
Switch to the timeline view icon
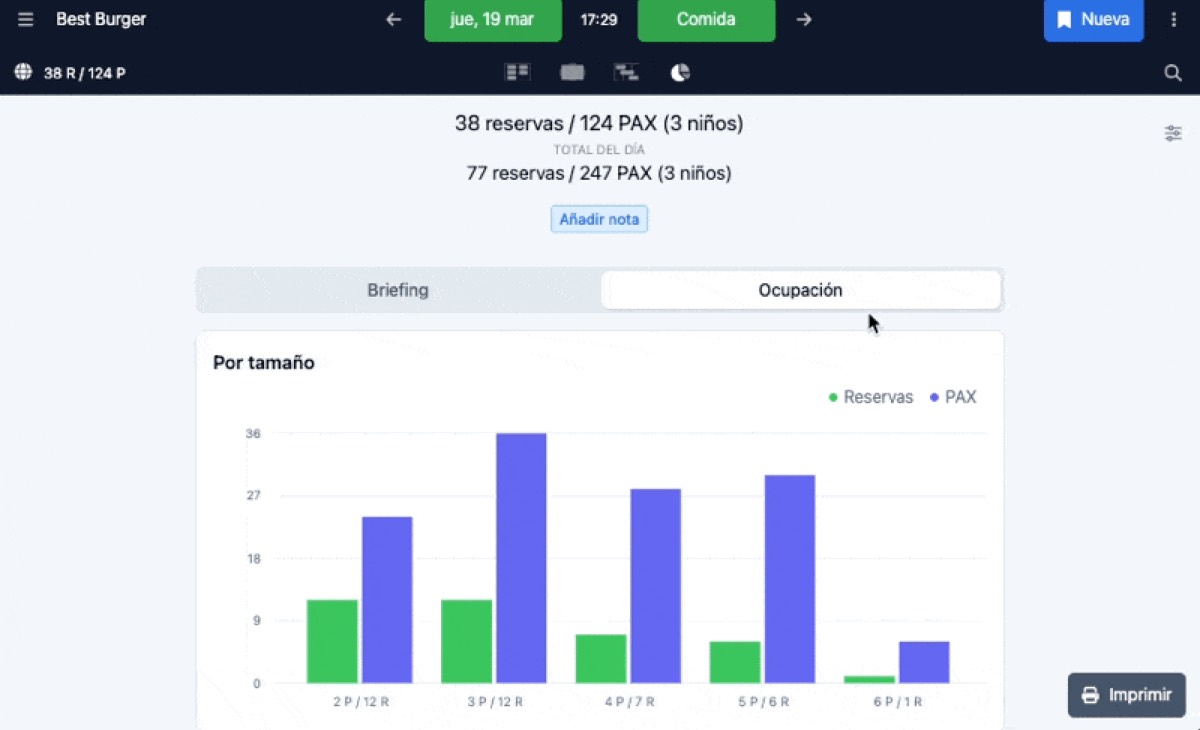click(x=627, y=72)
